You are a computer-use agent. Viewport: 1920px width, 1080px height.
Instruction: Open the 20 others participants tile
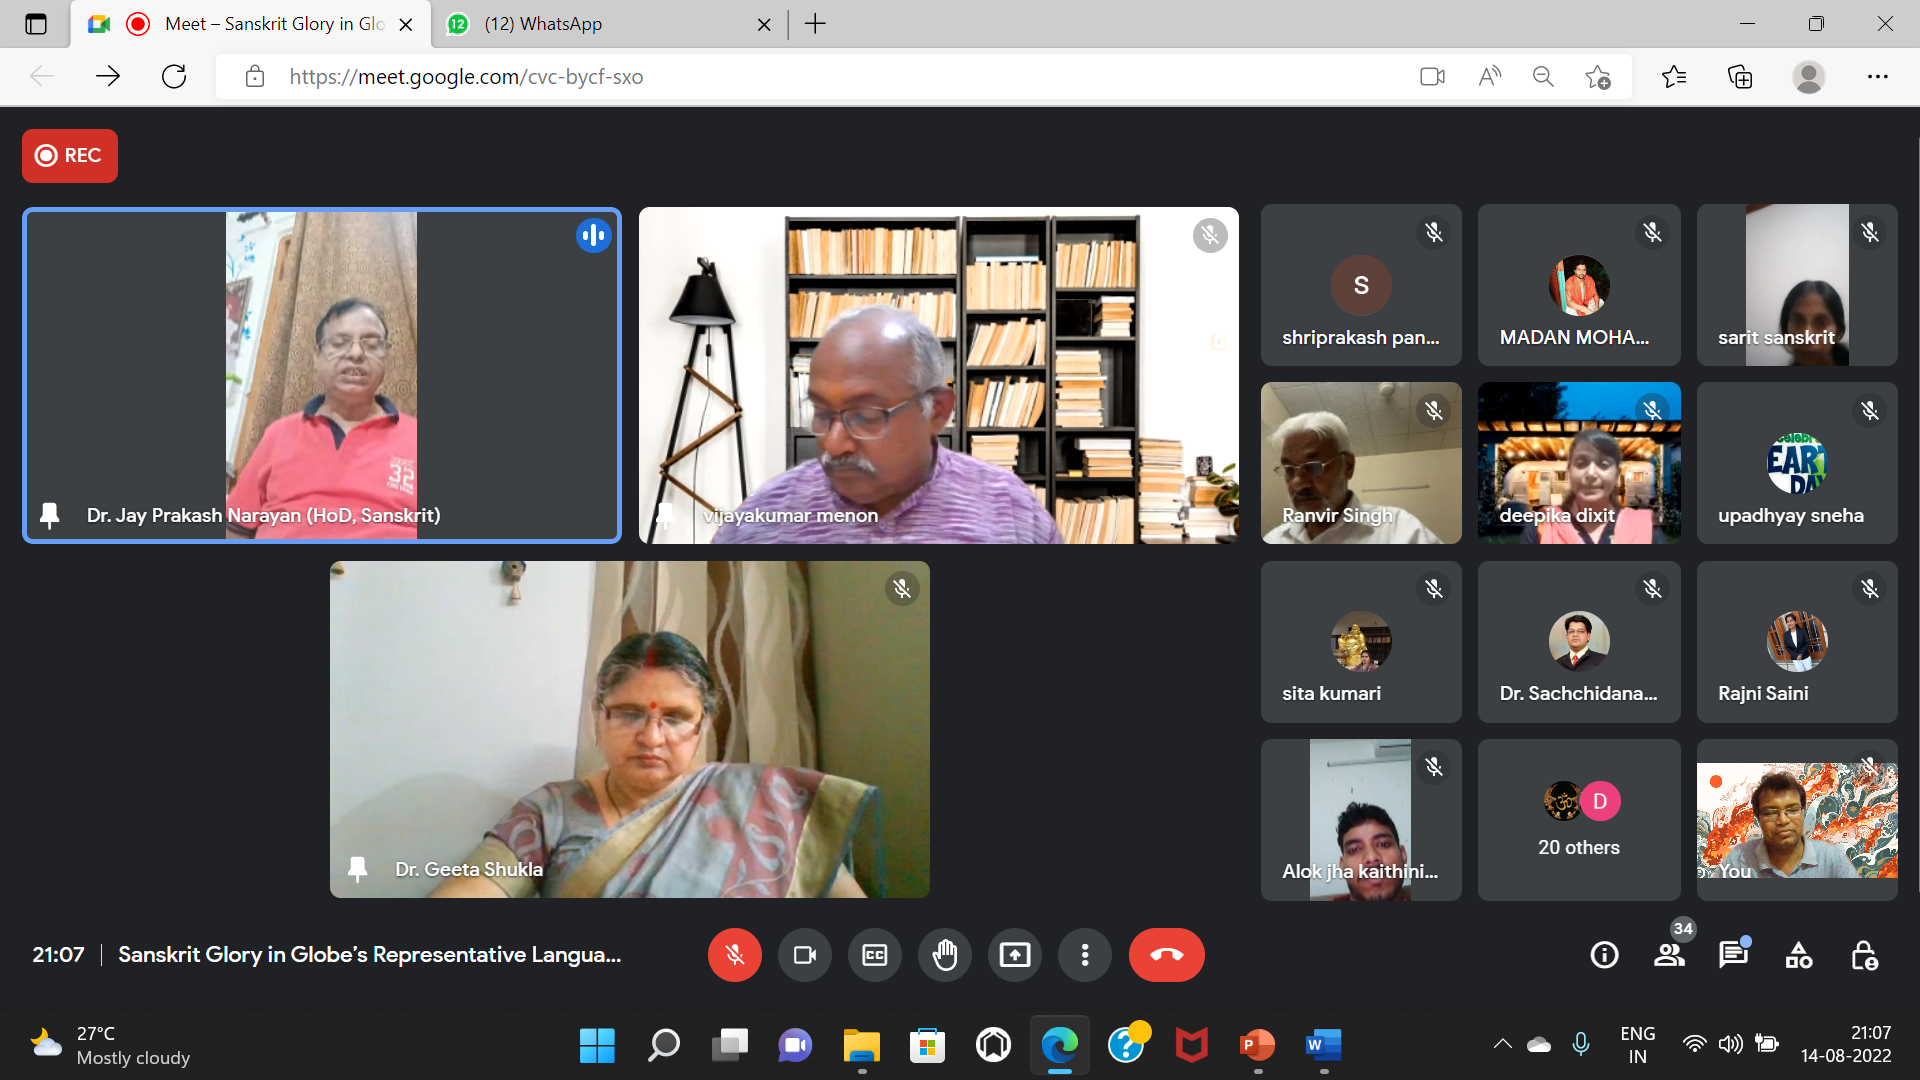coord(1578,820)
